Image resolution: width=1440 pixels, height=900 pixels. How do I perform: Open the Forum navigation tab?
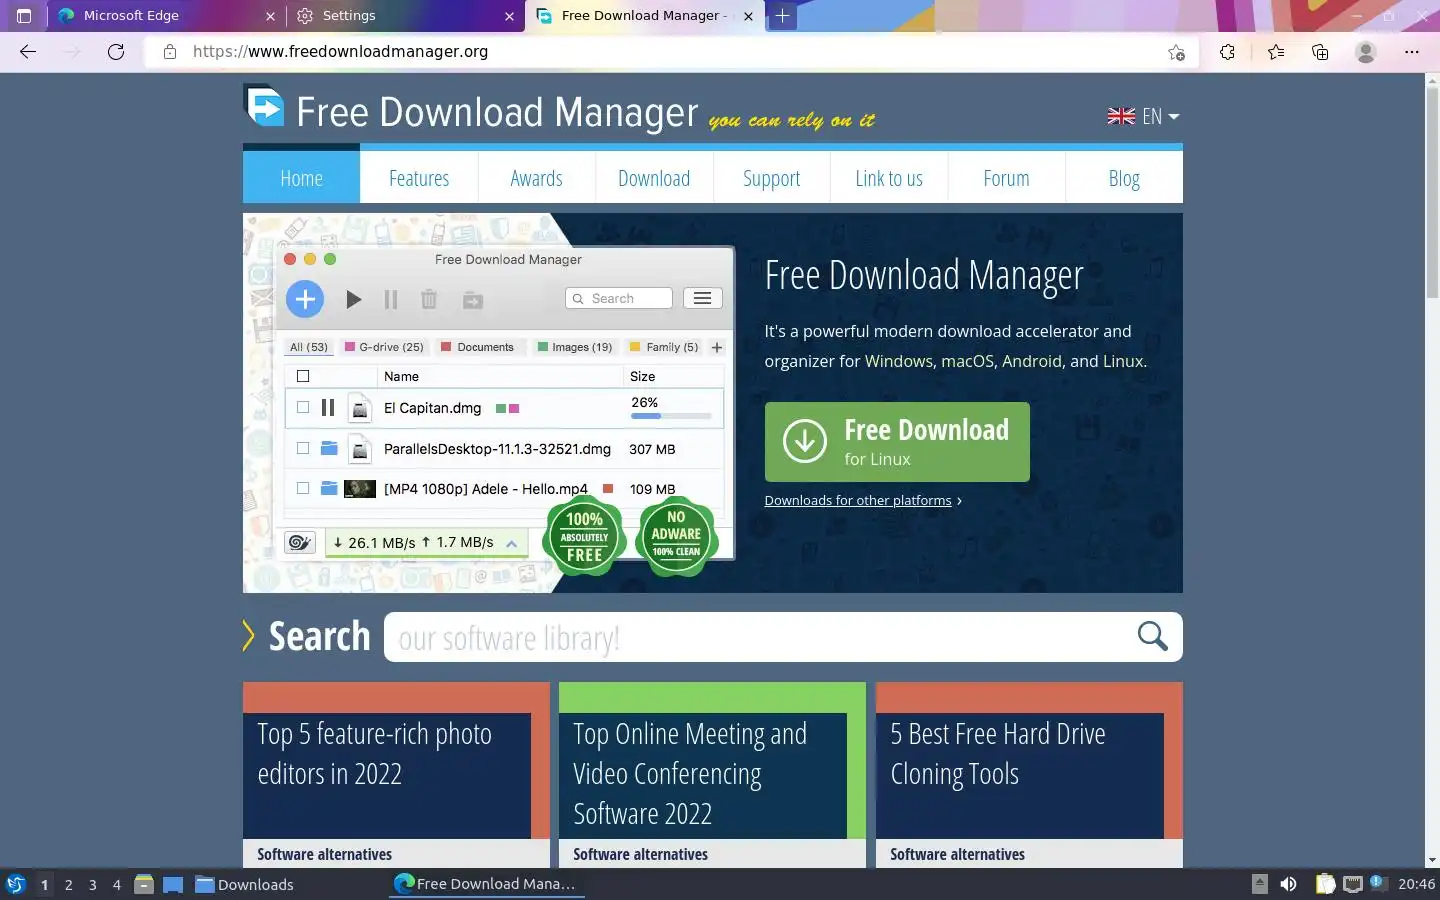pos(1006,178)
